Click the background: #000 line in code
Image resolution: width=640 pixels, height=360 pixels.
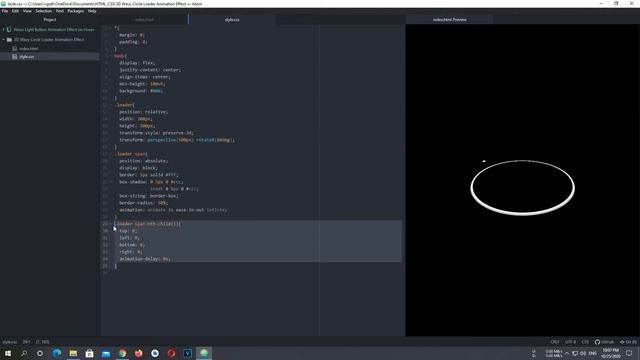(141, 91)
